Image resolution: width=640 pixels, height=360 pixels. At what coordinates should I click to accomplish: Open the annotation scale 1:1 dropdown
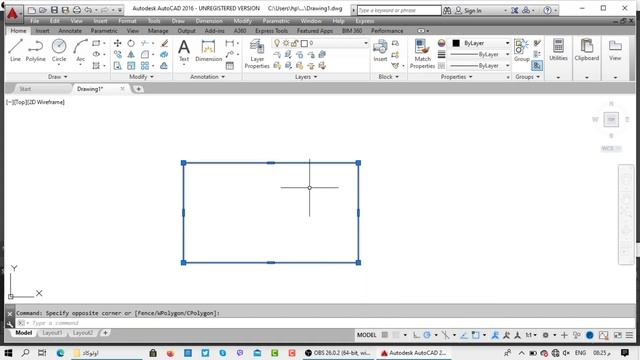pyautogui.click(x=531, y=335)
